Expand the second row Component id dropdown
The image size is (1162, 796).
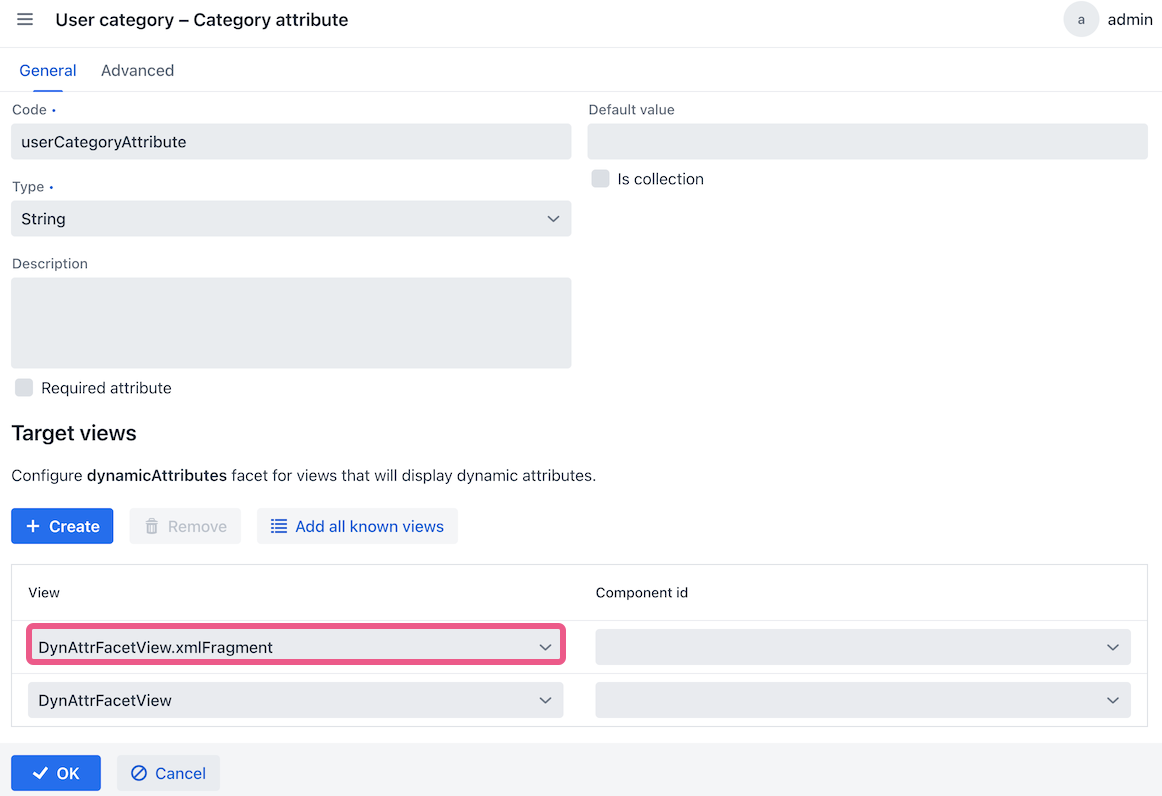(x=862, y=700)
